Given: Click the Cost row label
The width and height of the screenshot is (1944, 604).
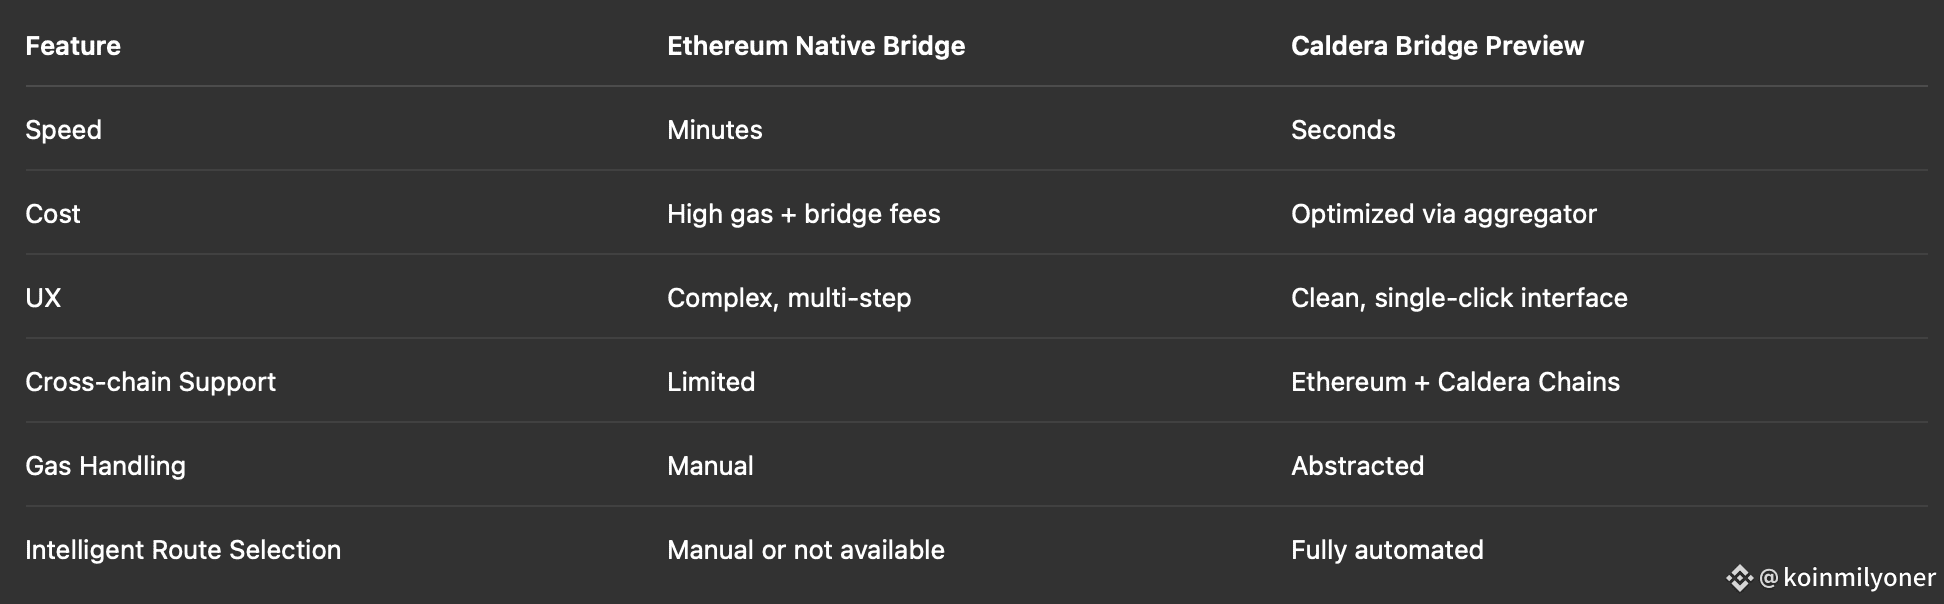Looking at the screenshot, I should click(x=52, y=214).
